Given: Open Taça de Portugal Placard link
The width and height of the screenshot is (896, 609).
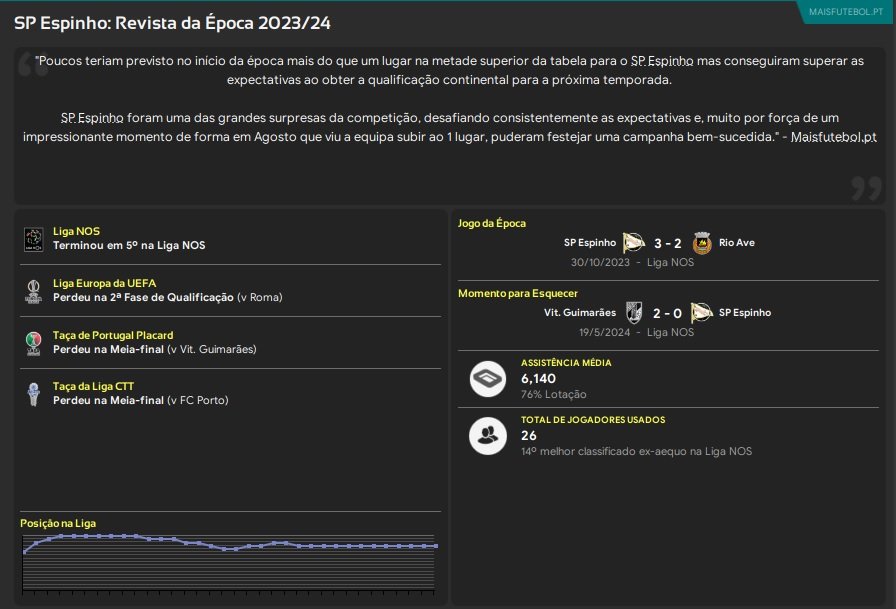Looking at the screenshot, I should pyautogui.click(x=113, y=335).
